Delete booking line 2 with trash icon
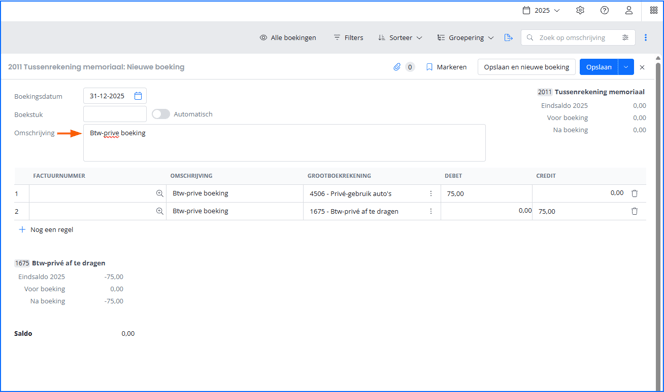 click(634, 211)
